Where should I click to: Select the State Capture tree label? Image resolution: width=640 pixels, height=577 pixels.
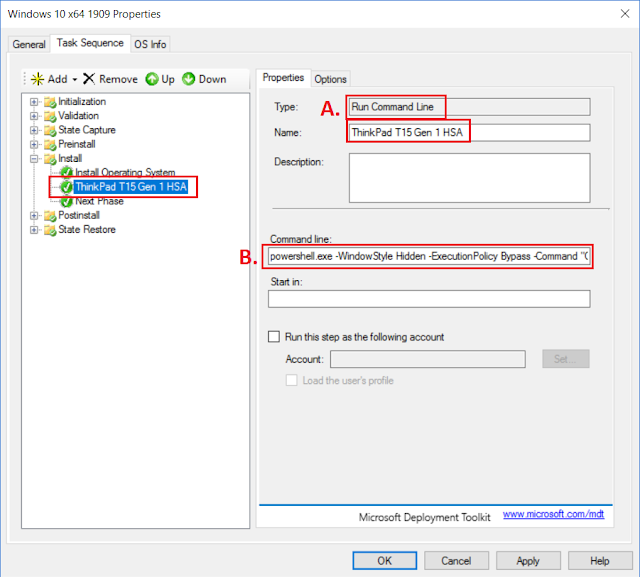(87, 130)
